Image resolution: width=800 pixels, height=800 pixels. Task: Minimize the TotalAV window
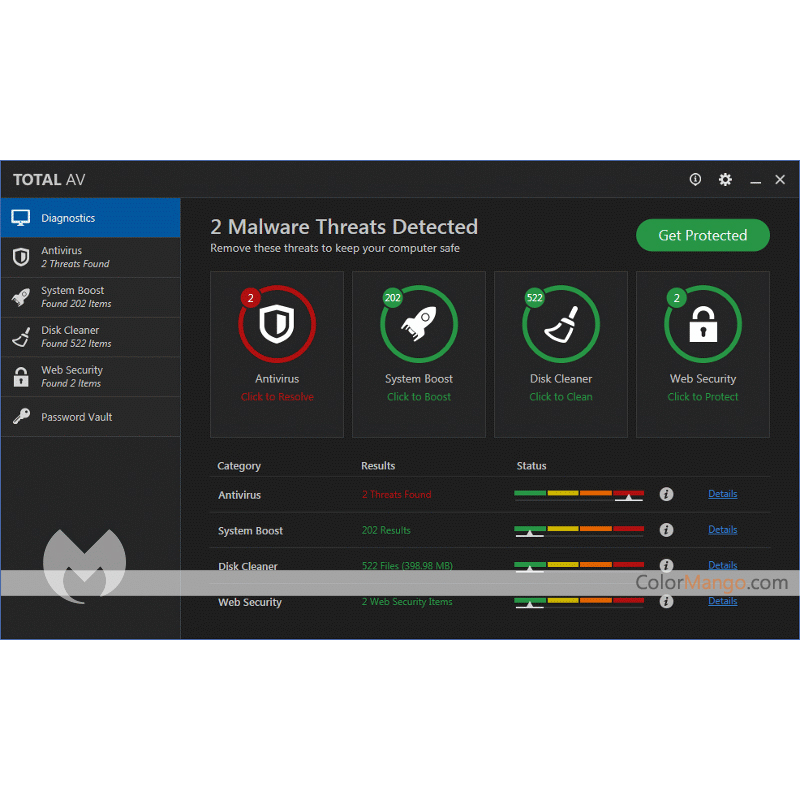click(756, 181)
